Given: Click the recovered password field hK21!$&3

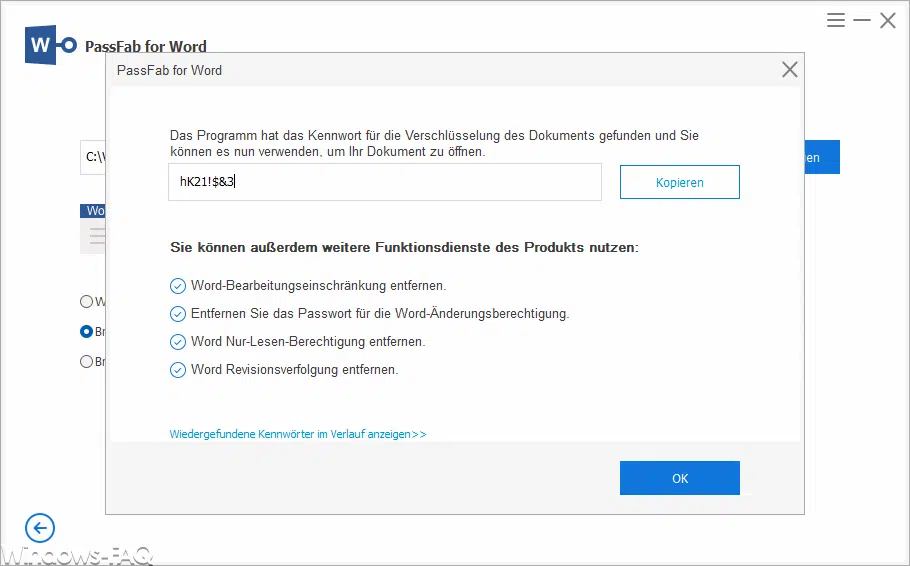Looking at the screenshot, I should [x=384, y=182].
